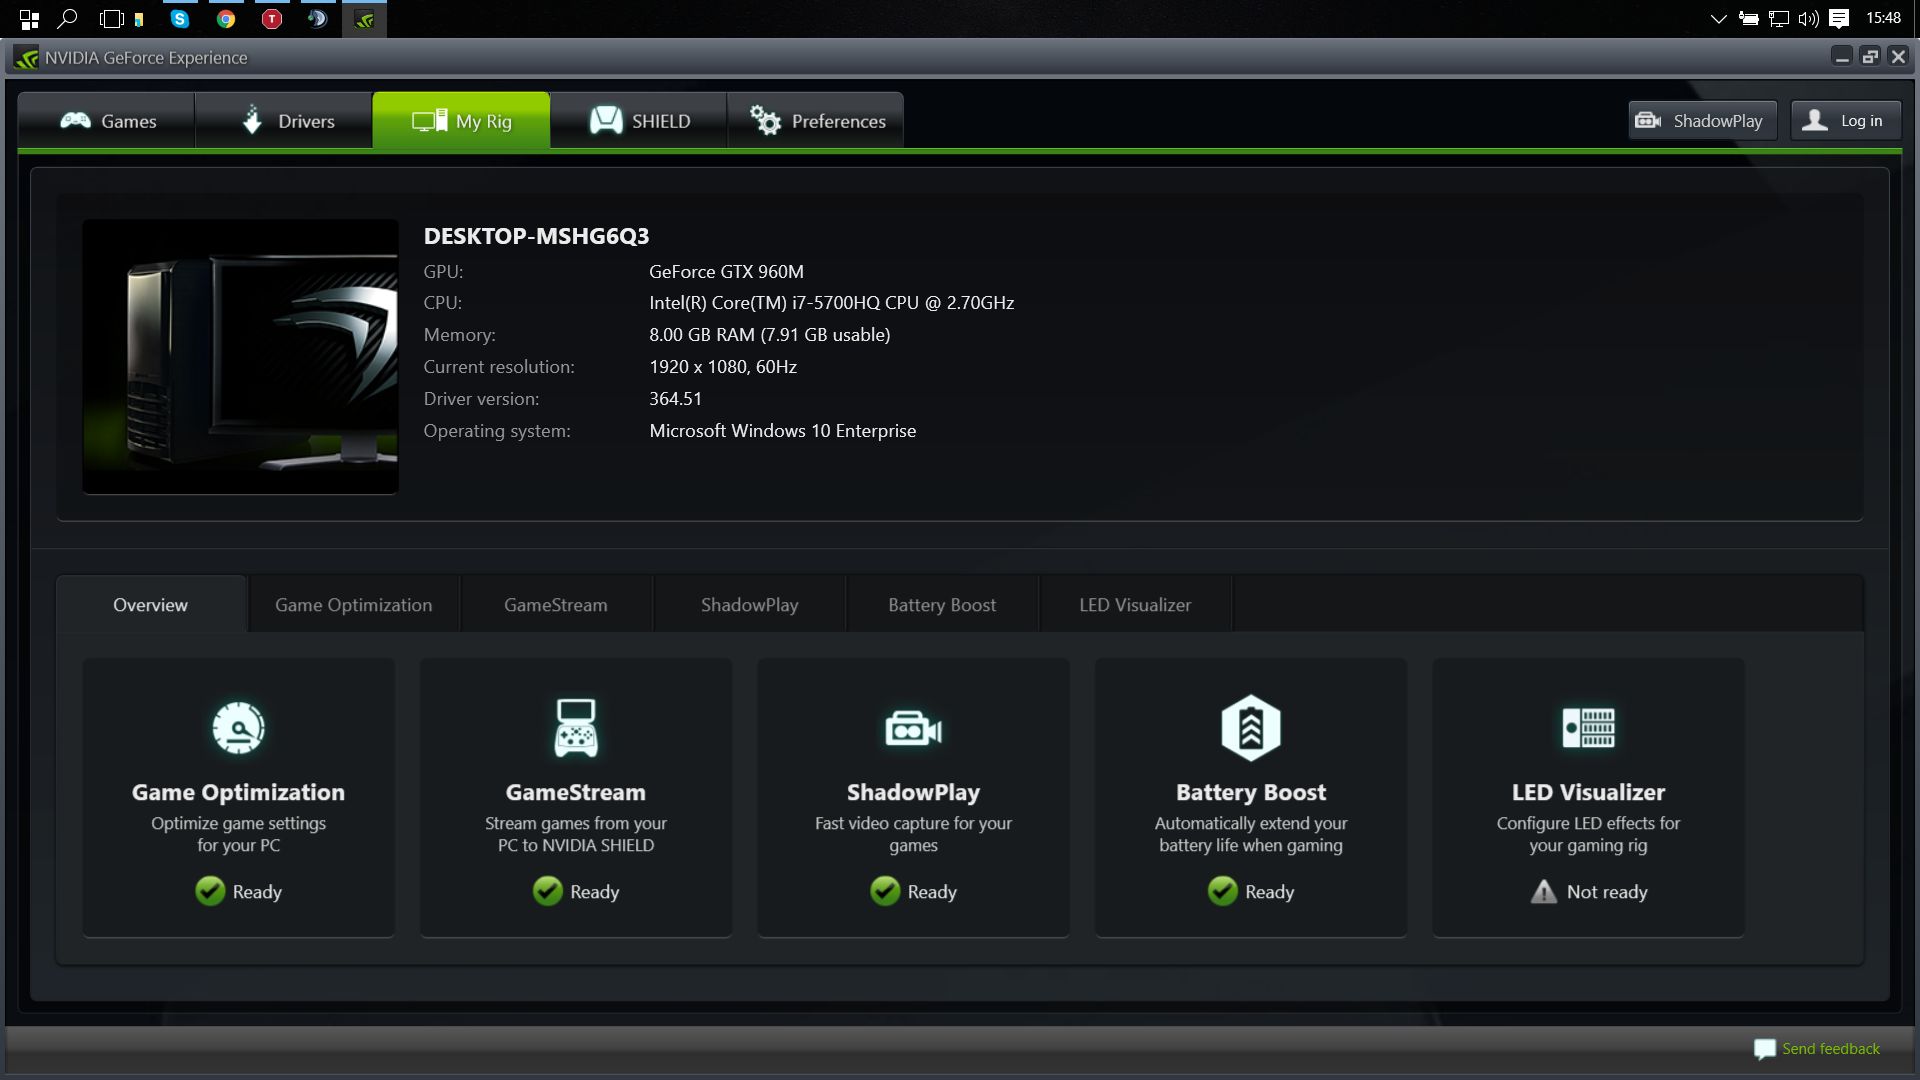Screen dimensions: 1920x1080
Task: Click the GeForce Experience taskbar icon
Action: pyautogui.click(x=364, y=19)
